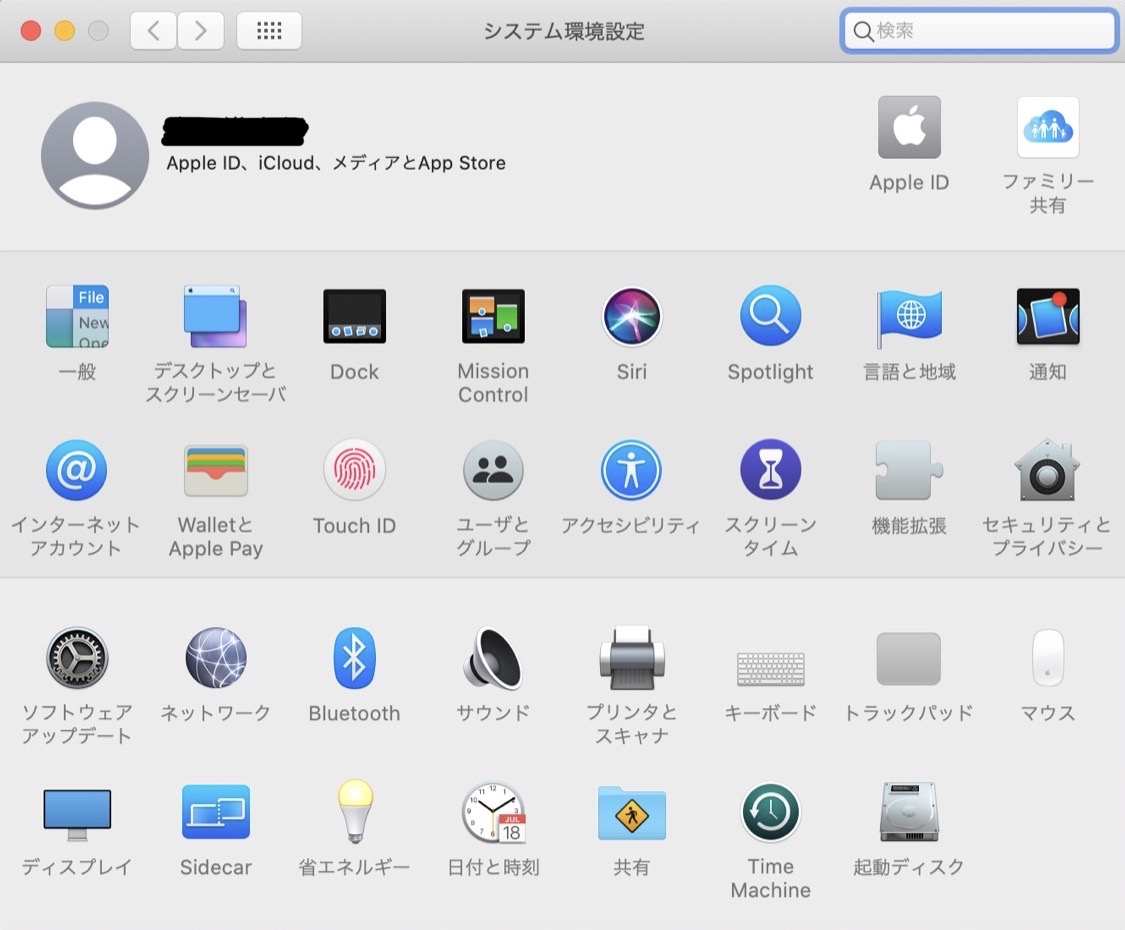Screen dimensions: 1125x930
Task: Open ファミリー共有 family sharing icon
Action: [1048, 127]
